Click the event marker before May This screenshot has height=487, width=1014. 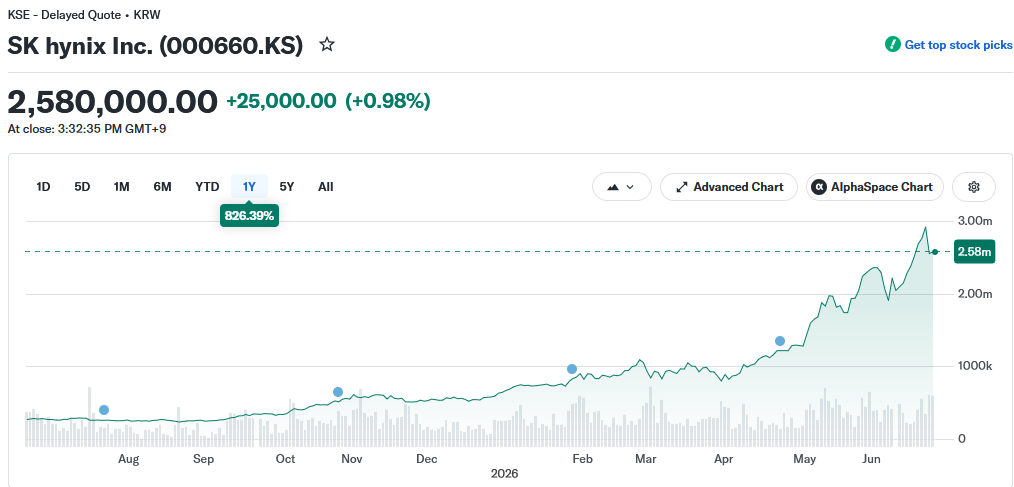[x=780, y=341]
